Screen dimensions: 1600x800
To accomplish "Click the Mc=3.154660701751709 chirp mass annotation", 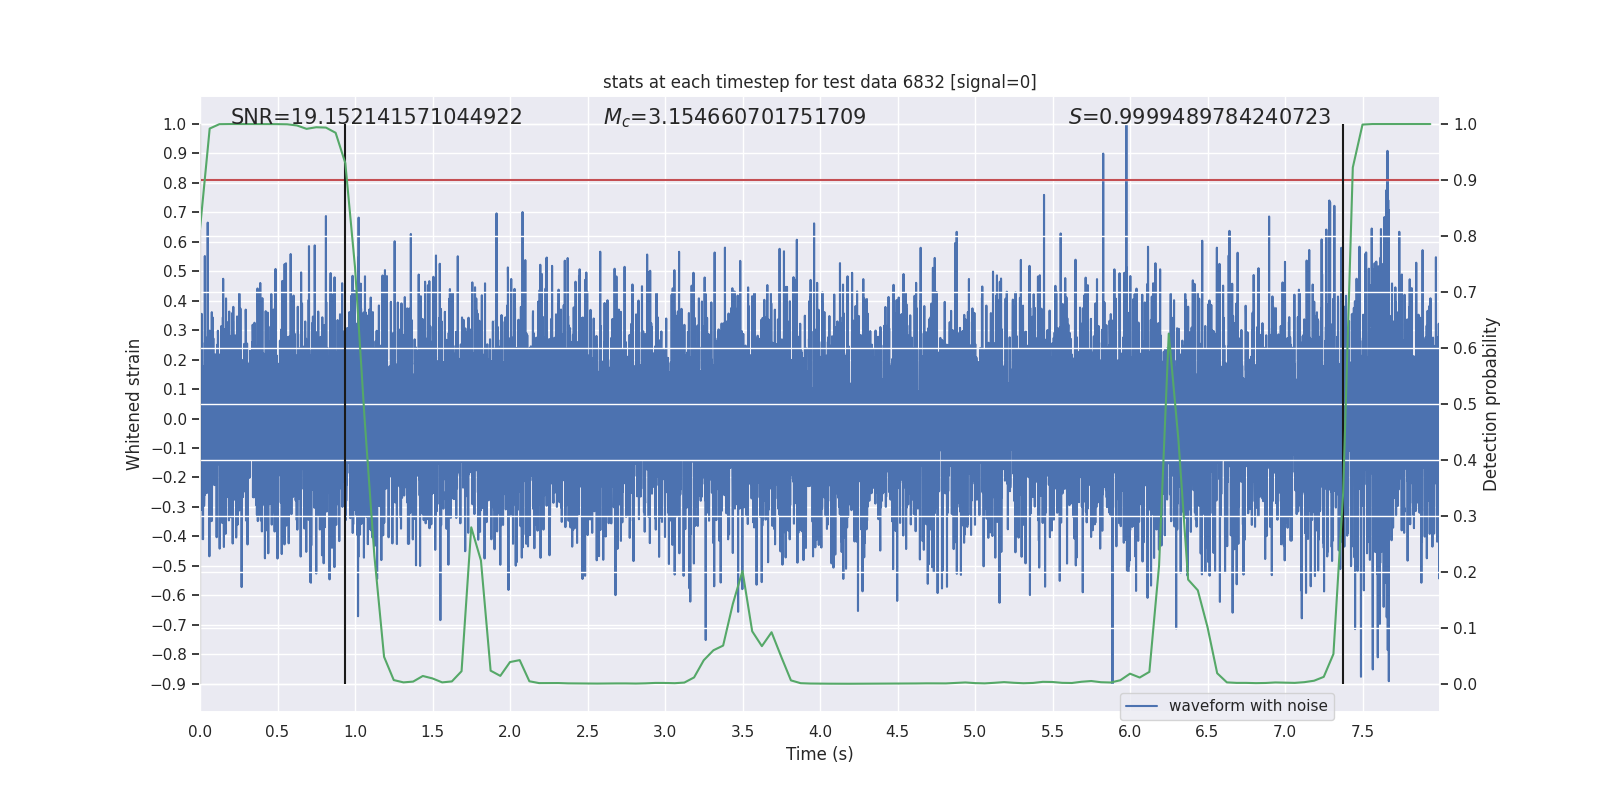I will click(x=735, y=117).
